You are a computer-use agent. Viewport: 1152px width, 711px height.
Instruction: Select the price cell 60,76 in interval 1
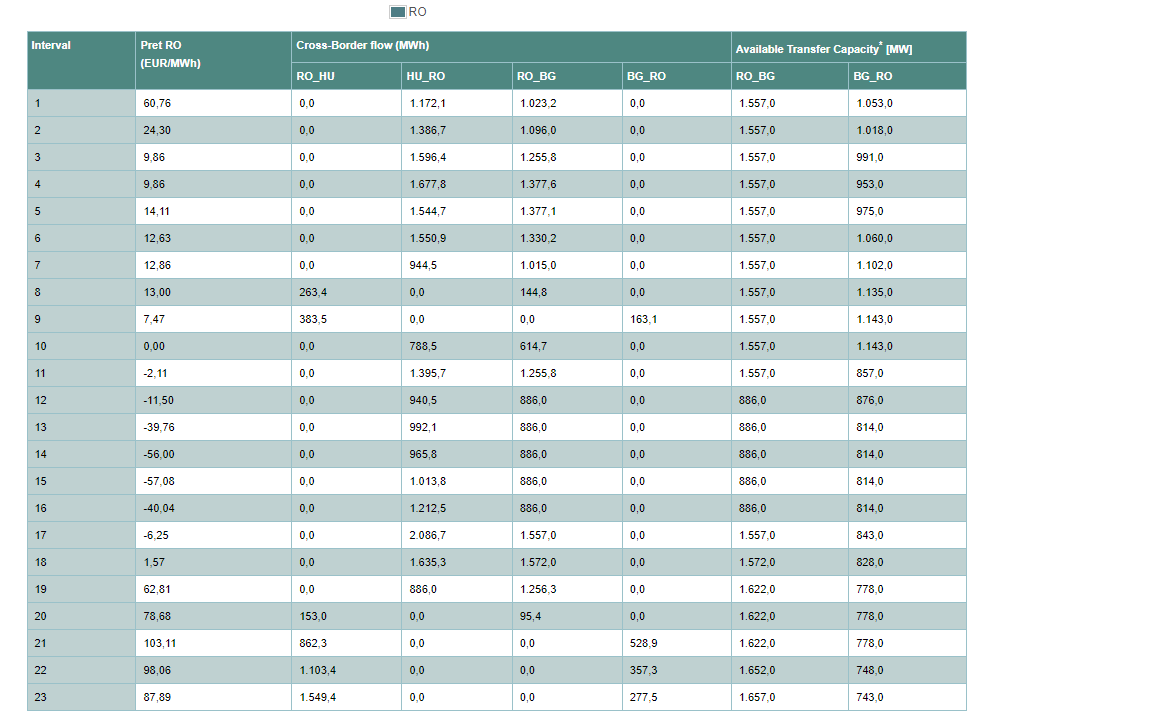click(x=158, y=103)
